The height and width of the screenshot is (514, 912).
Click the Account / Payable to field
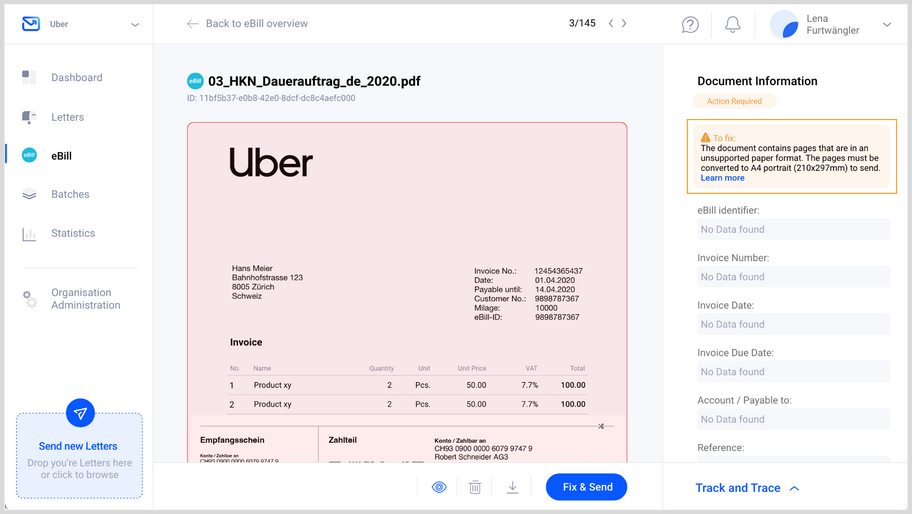click(x=793, y=419)
